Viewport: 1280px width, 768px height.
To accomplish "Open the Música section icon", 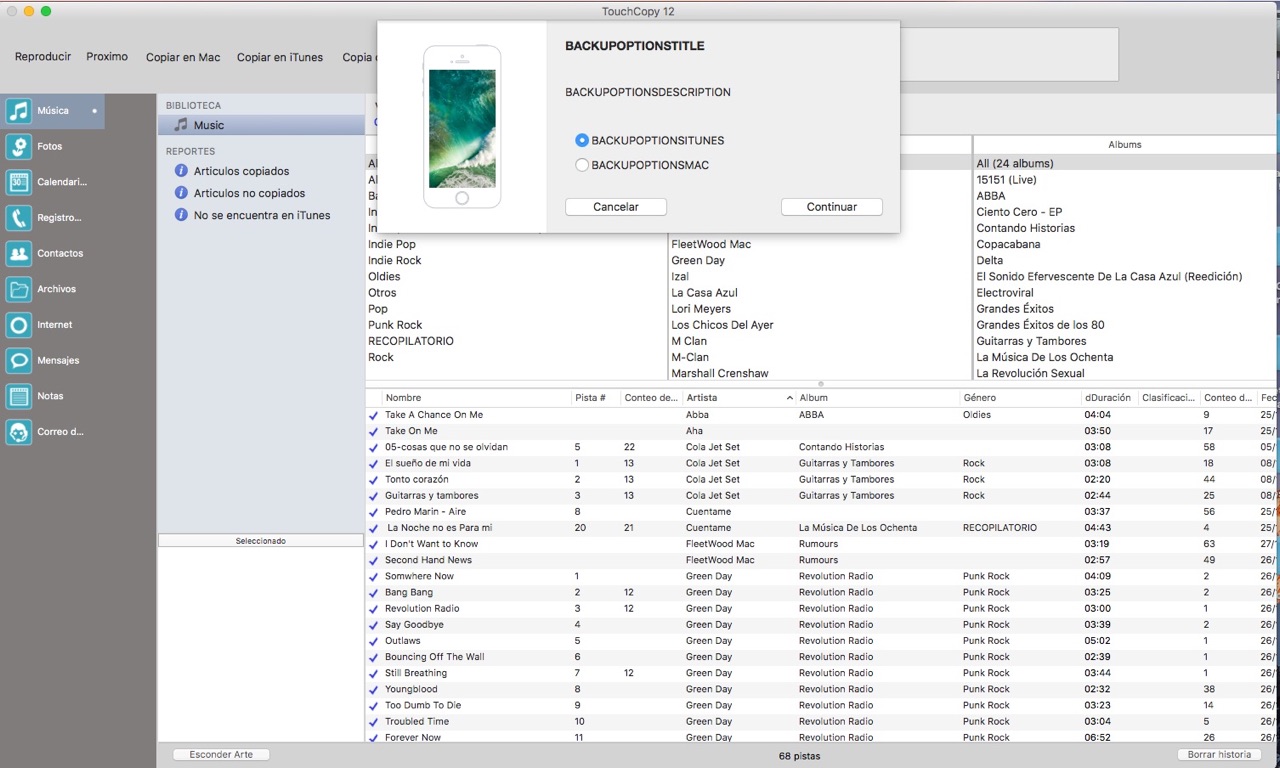I will 18,111.
